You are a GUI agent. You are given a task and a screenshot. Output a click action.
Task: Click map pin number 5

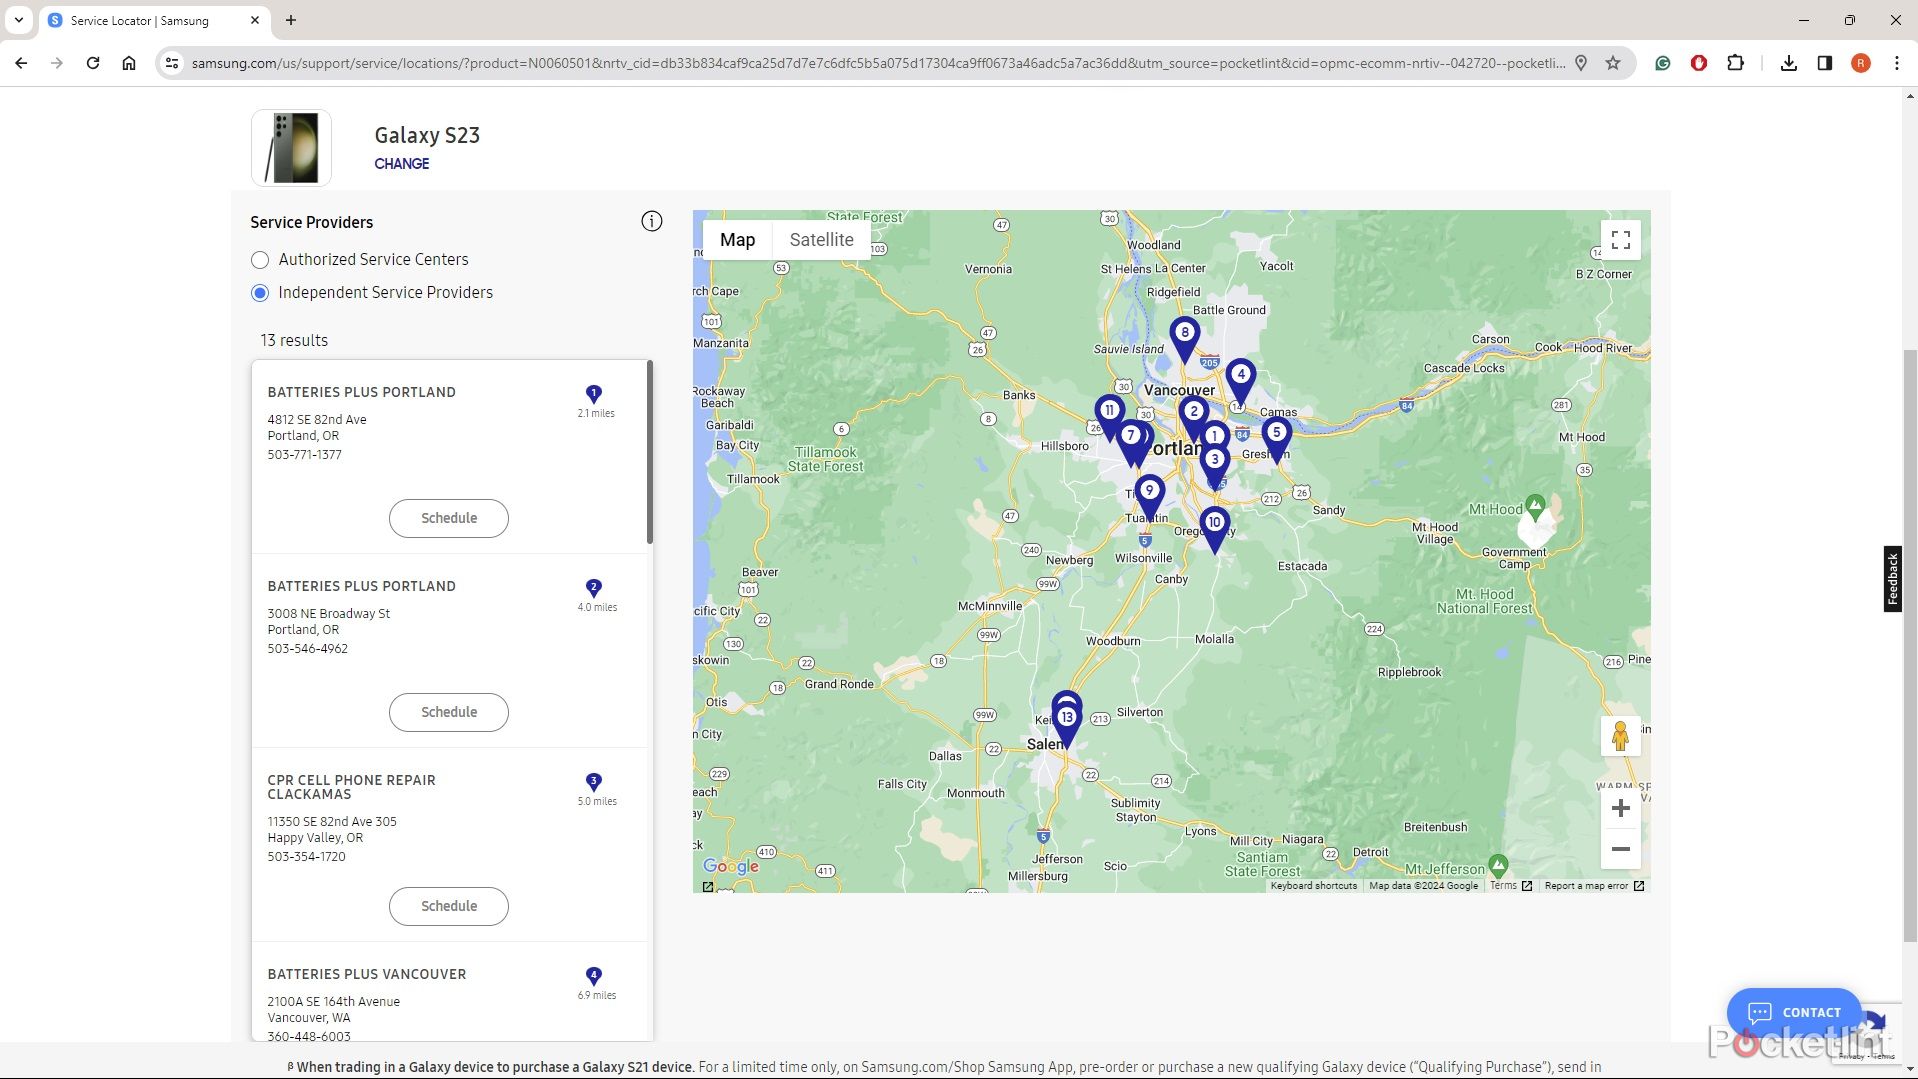tap(1276, 438)
